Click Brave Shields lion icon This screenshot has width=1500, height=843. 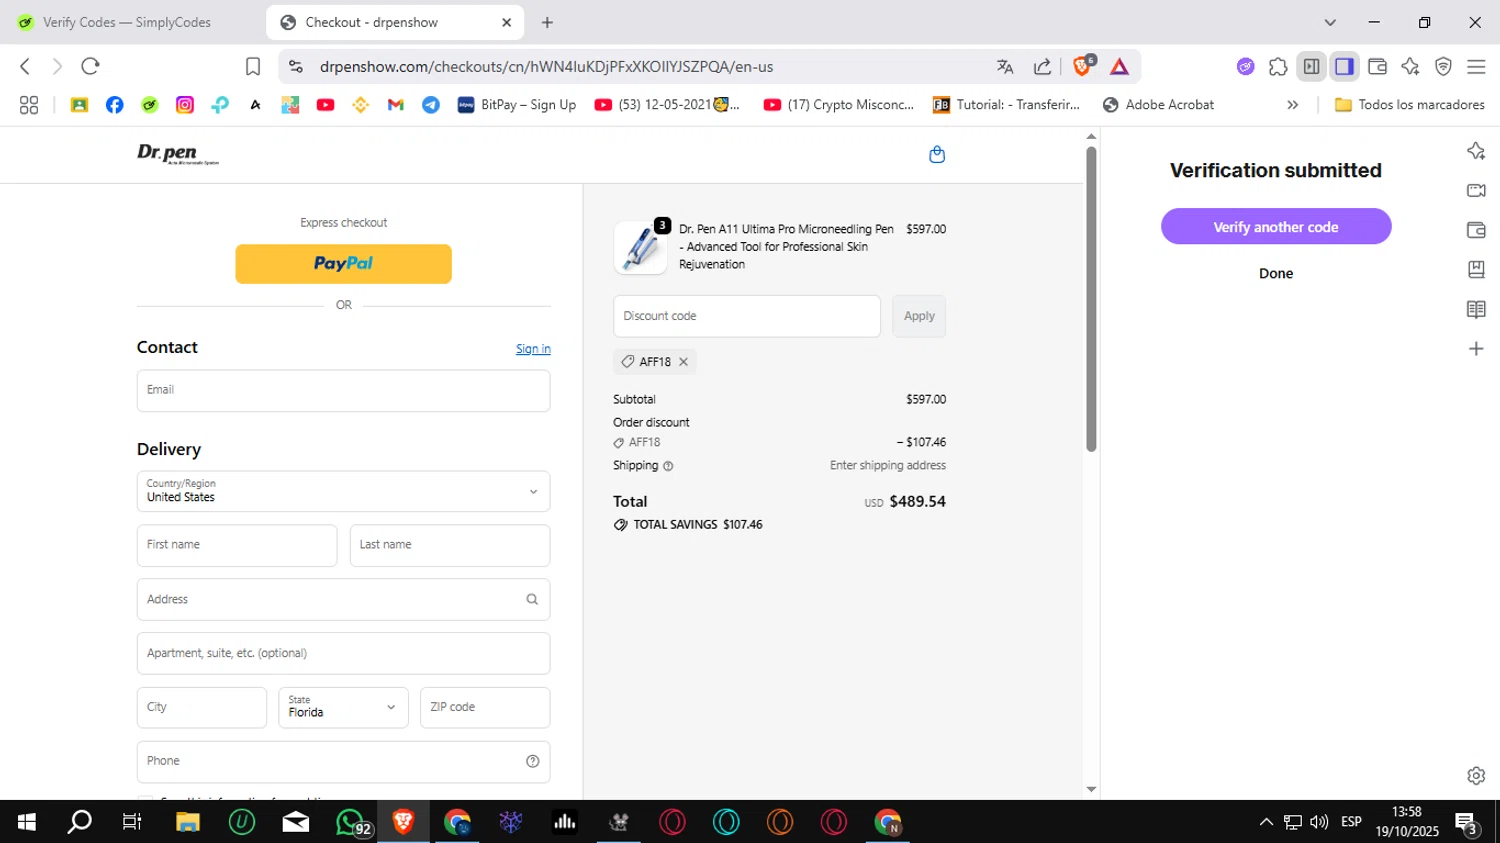tap(1082, 66)
